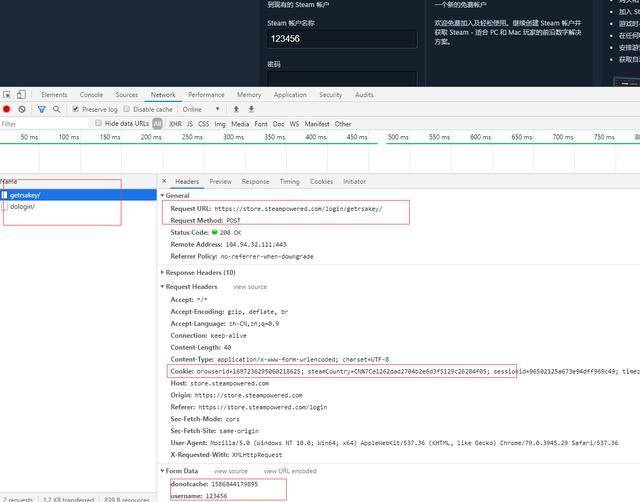Click the donotcache form data value
This screenshot has width=640, height=502.
[x=234, y=484]
